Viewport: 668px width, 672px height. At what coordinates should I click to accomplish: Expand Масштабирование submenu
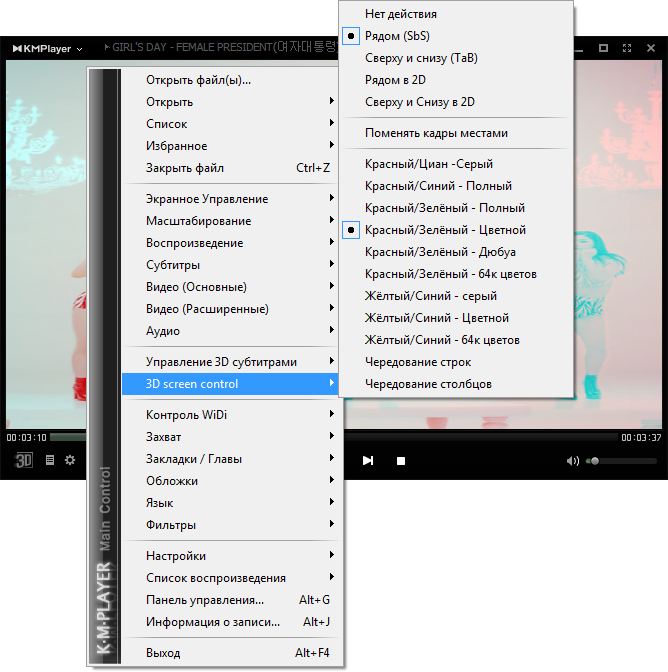click(x=231, y=221)
